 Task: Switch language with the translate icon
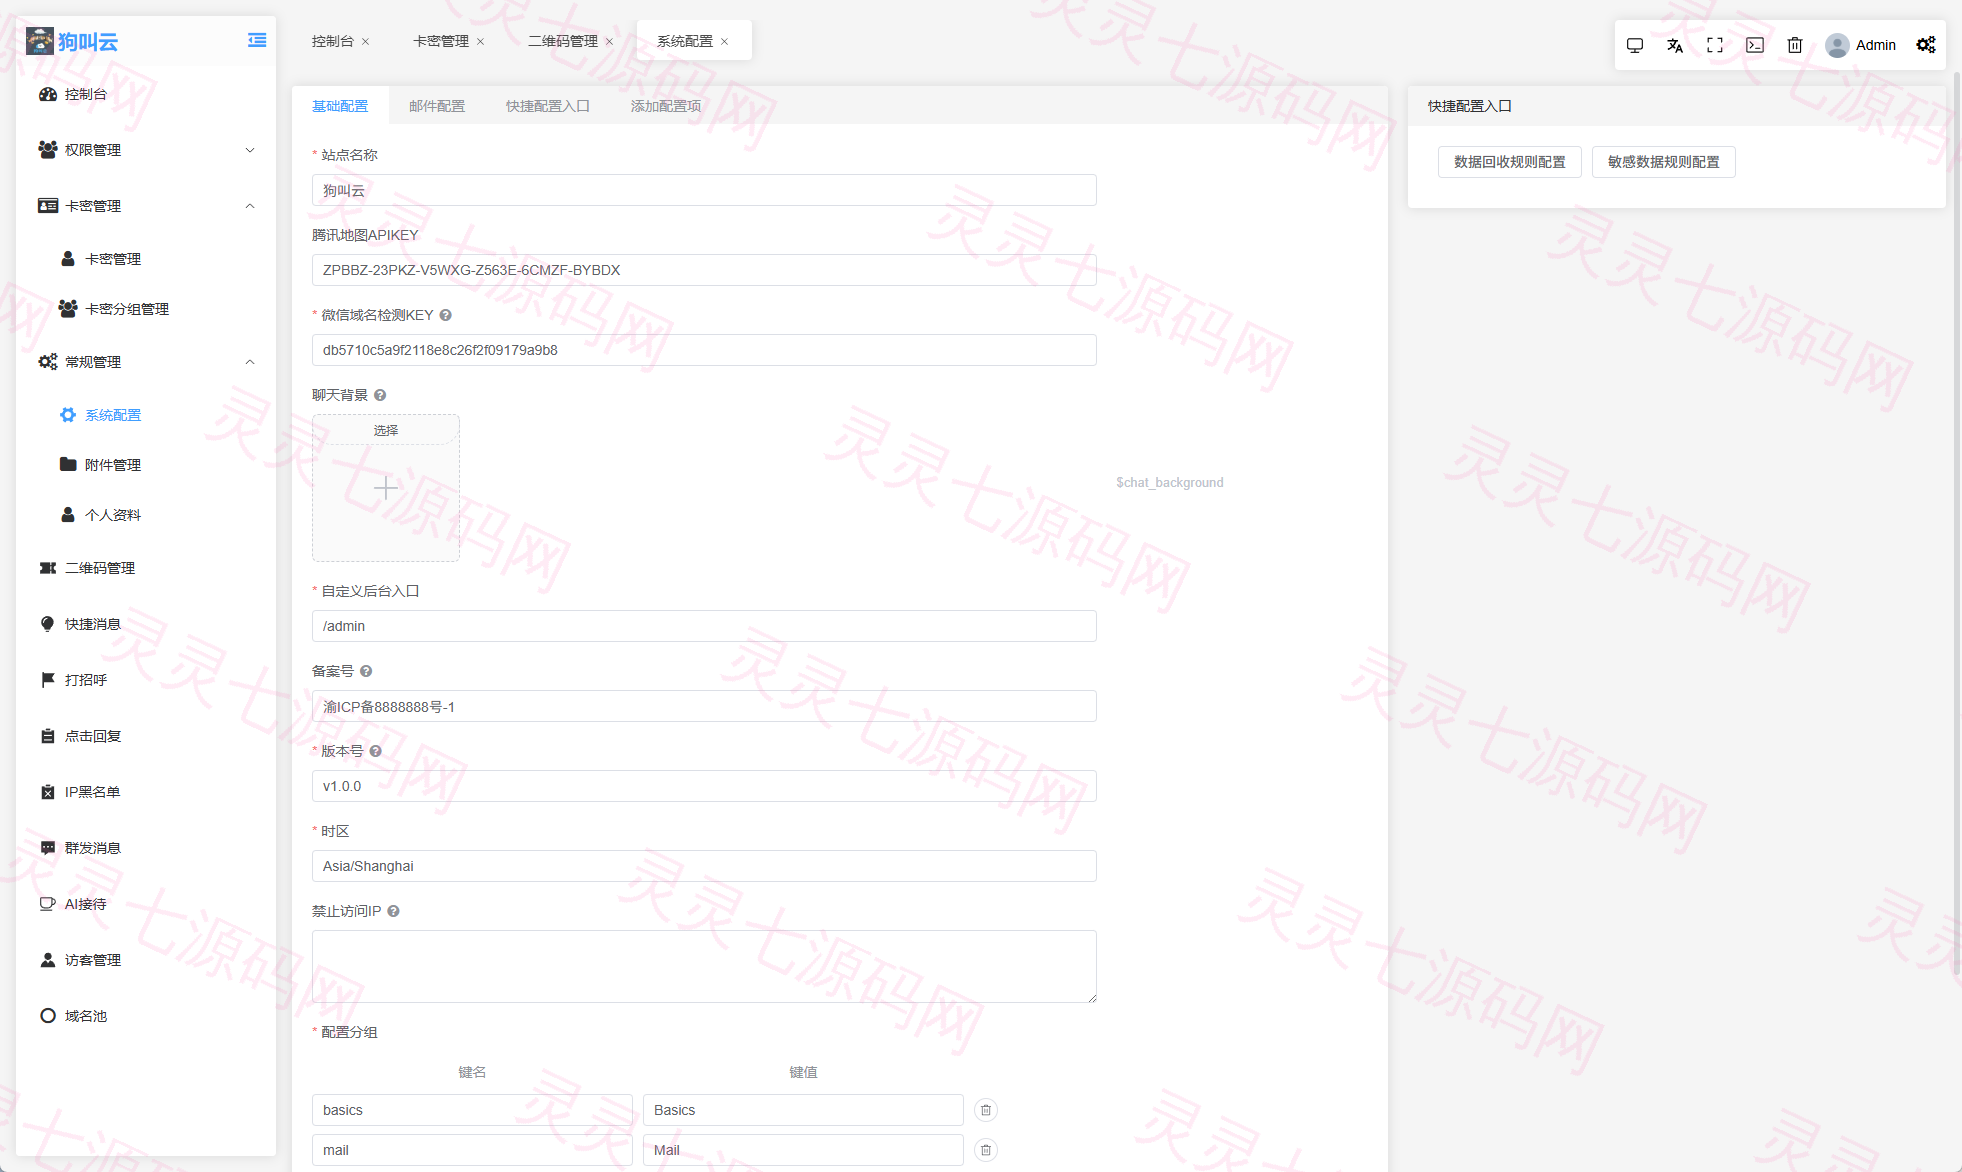point(1675,45)
